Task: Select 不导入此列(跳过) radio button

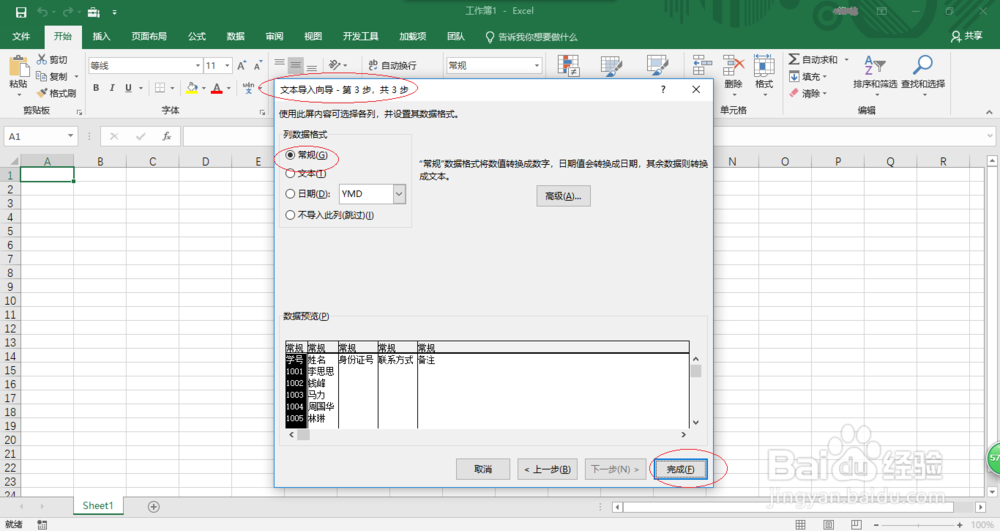Action: 290,215
